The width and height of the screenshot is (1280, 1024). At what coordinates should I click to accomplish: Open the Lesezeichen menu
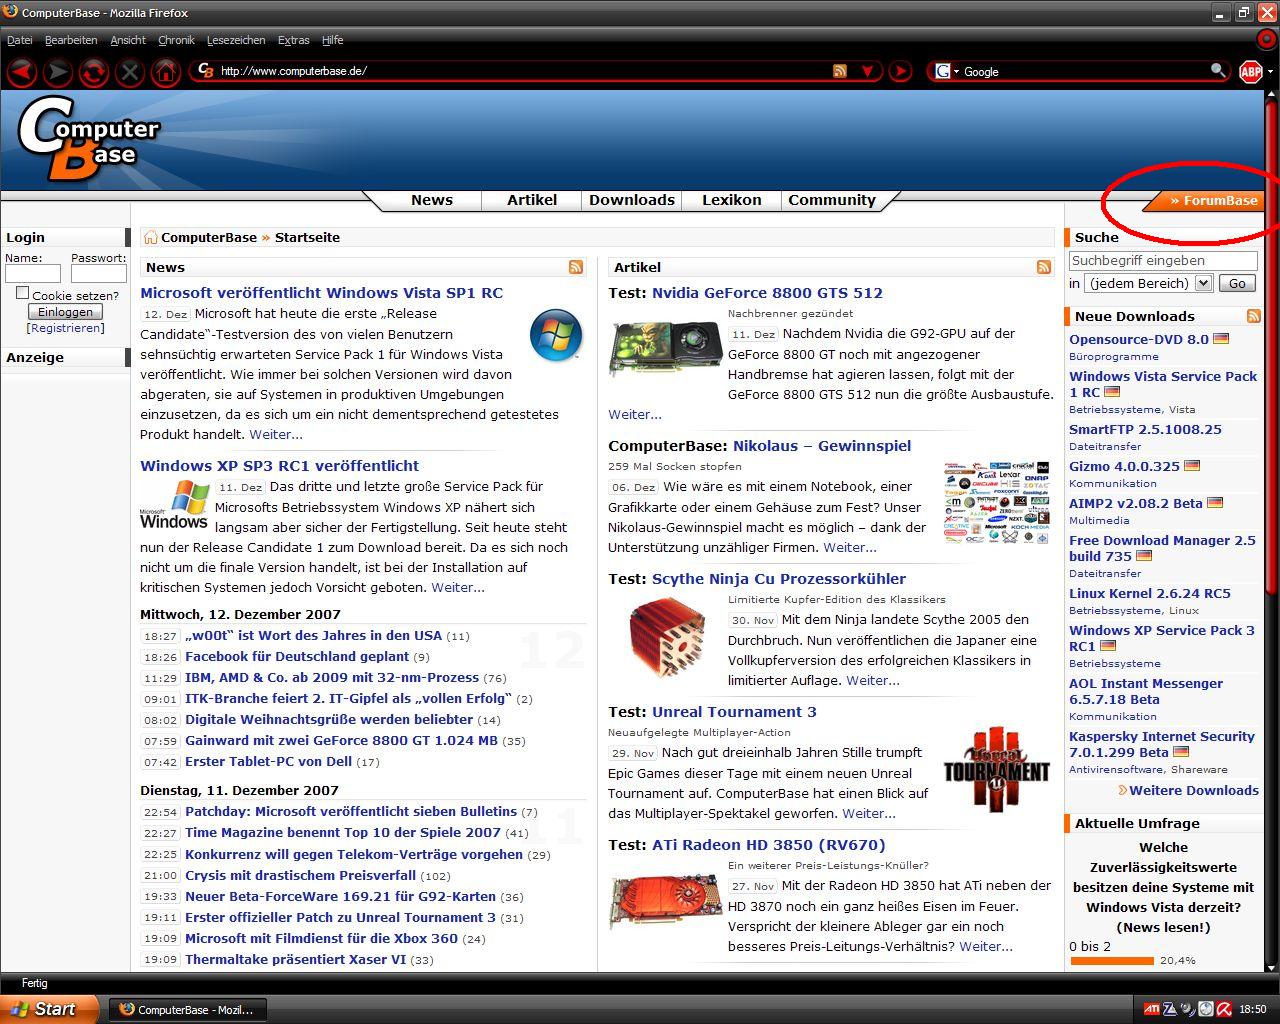click(x=236, y=40)
